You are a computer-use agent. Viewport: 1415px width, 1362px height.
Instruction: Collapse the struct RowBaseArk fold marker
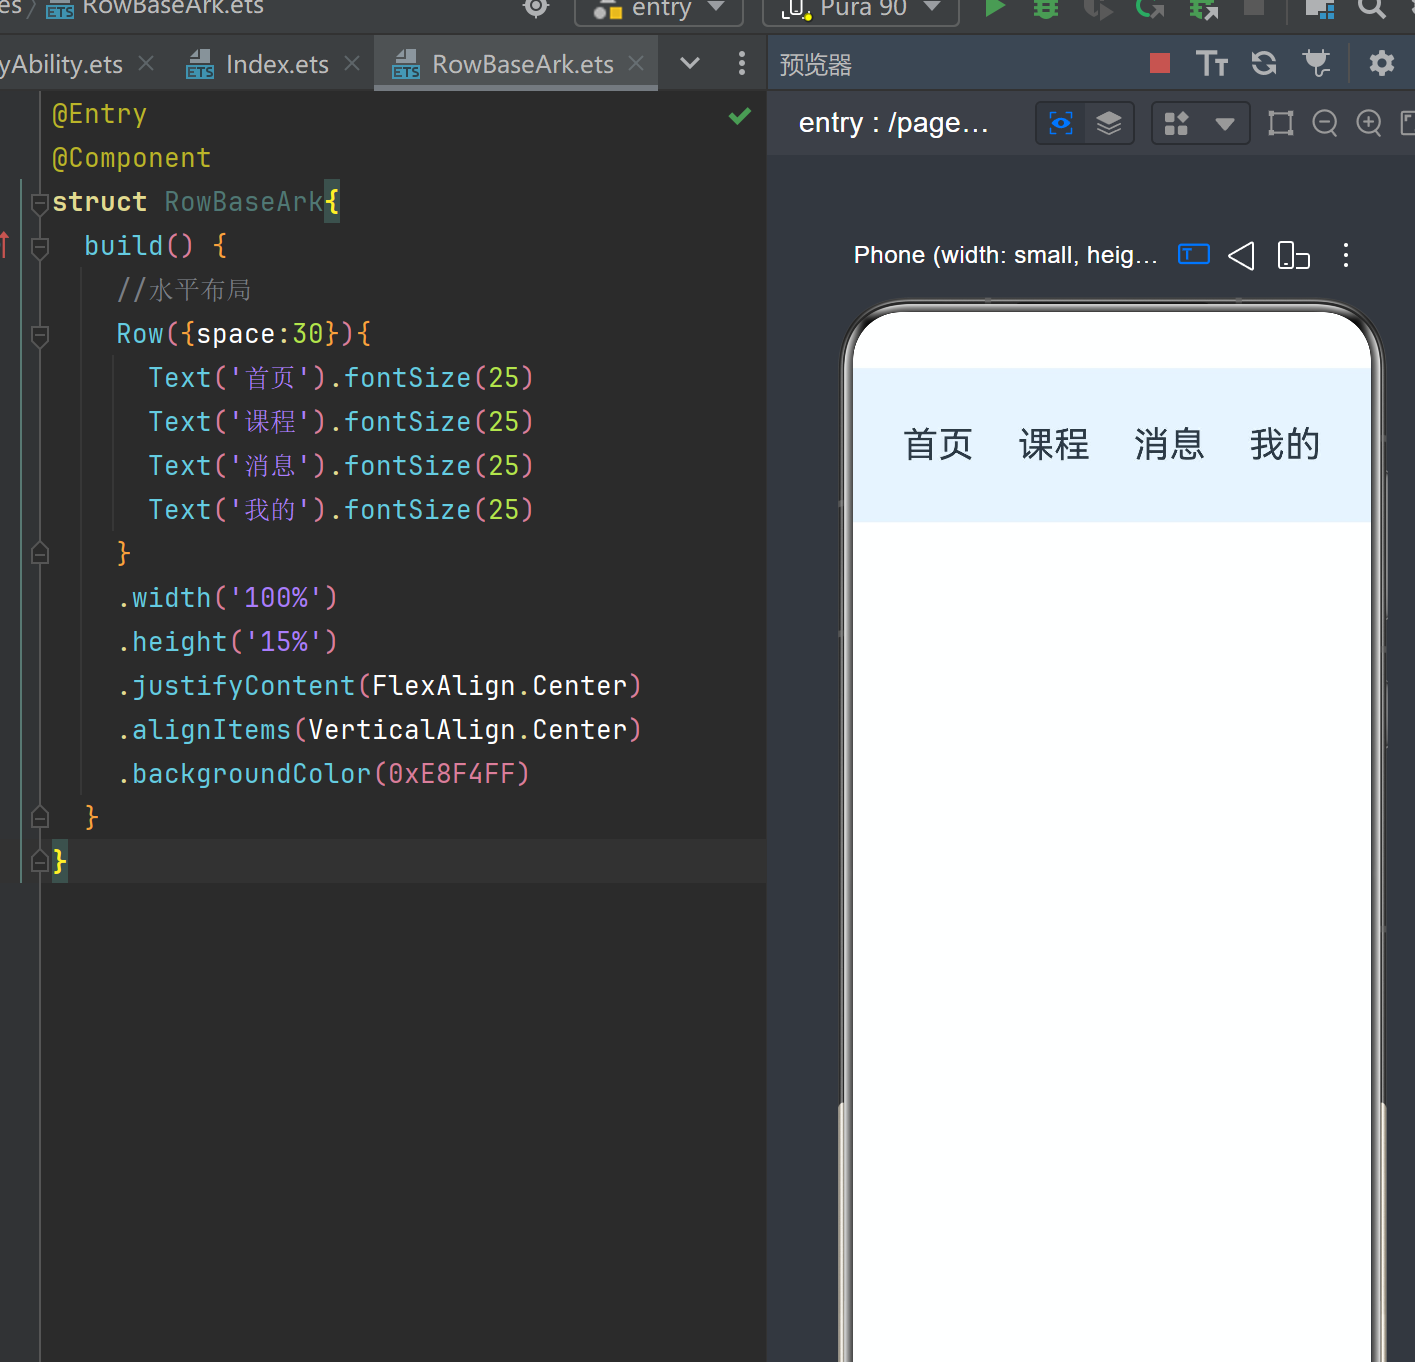(x=40, y=203)
